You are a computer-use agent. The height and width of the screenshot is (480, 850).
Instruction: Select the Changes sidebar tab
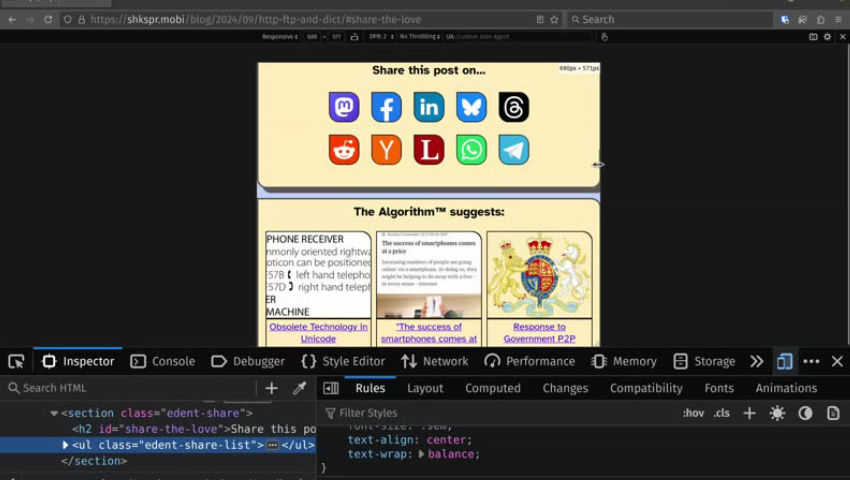[565, 388]
